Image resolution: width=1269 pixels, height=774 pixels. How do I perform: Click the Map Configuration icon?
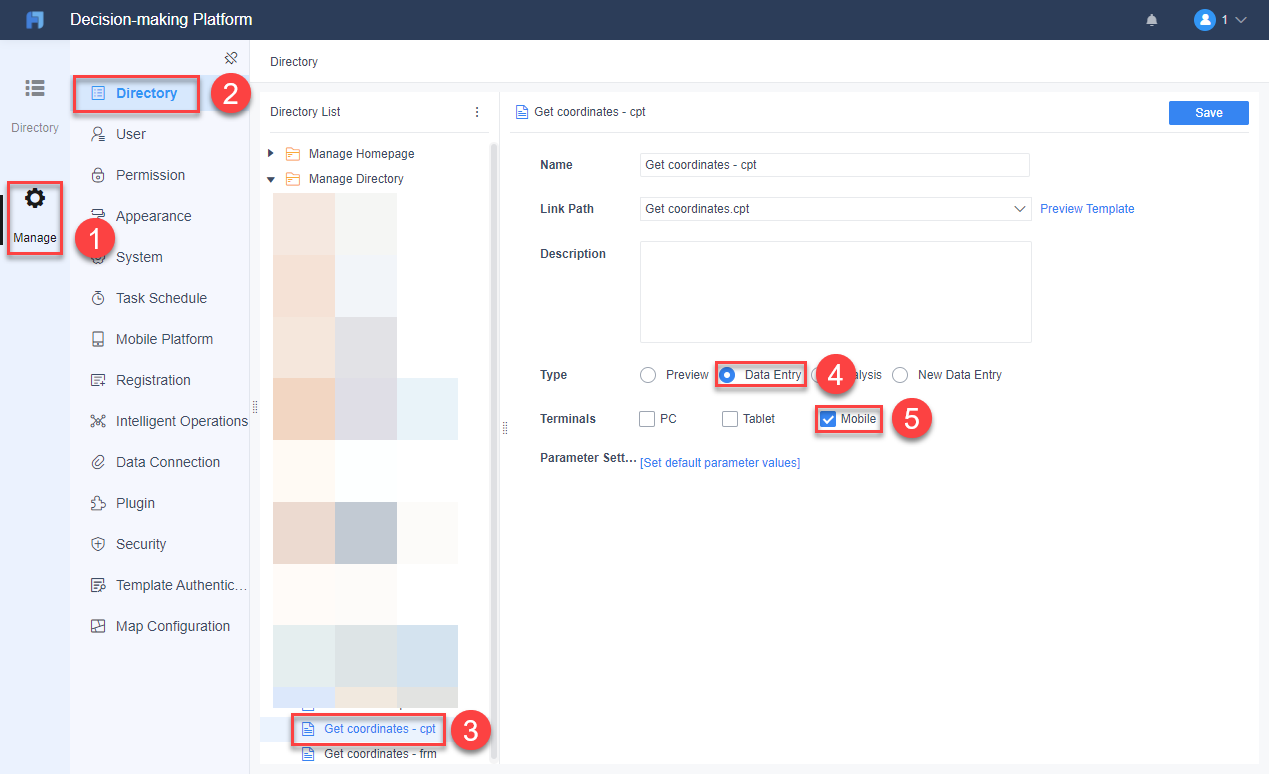[x=98, y=626]
